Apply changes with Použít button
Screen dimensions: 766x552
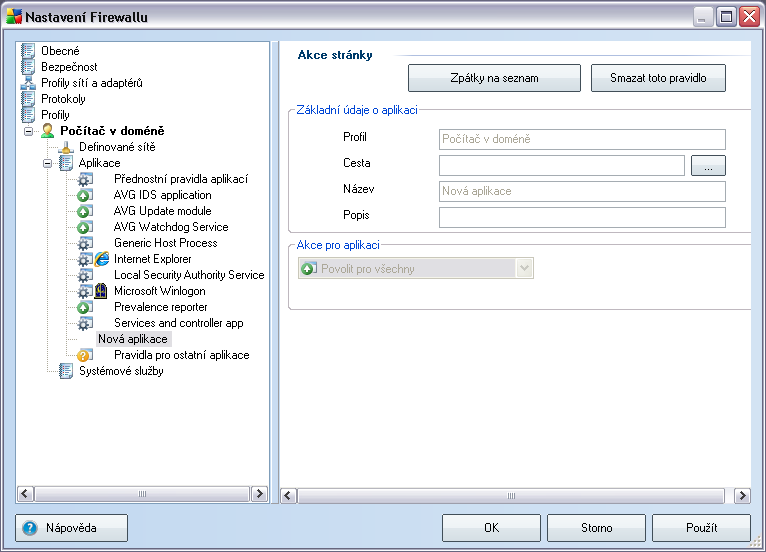(x=702, y=528)
